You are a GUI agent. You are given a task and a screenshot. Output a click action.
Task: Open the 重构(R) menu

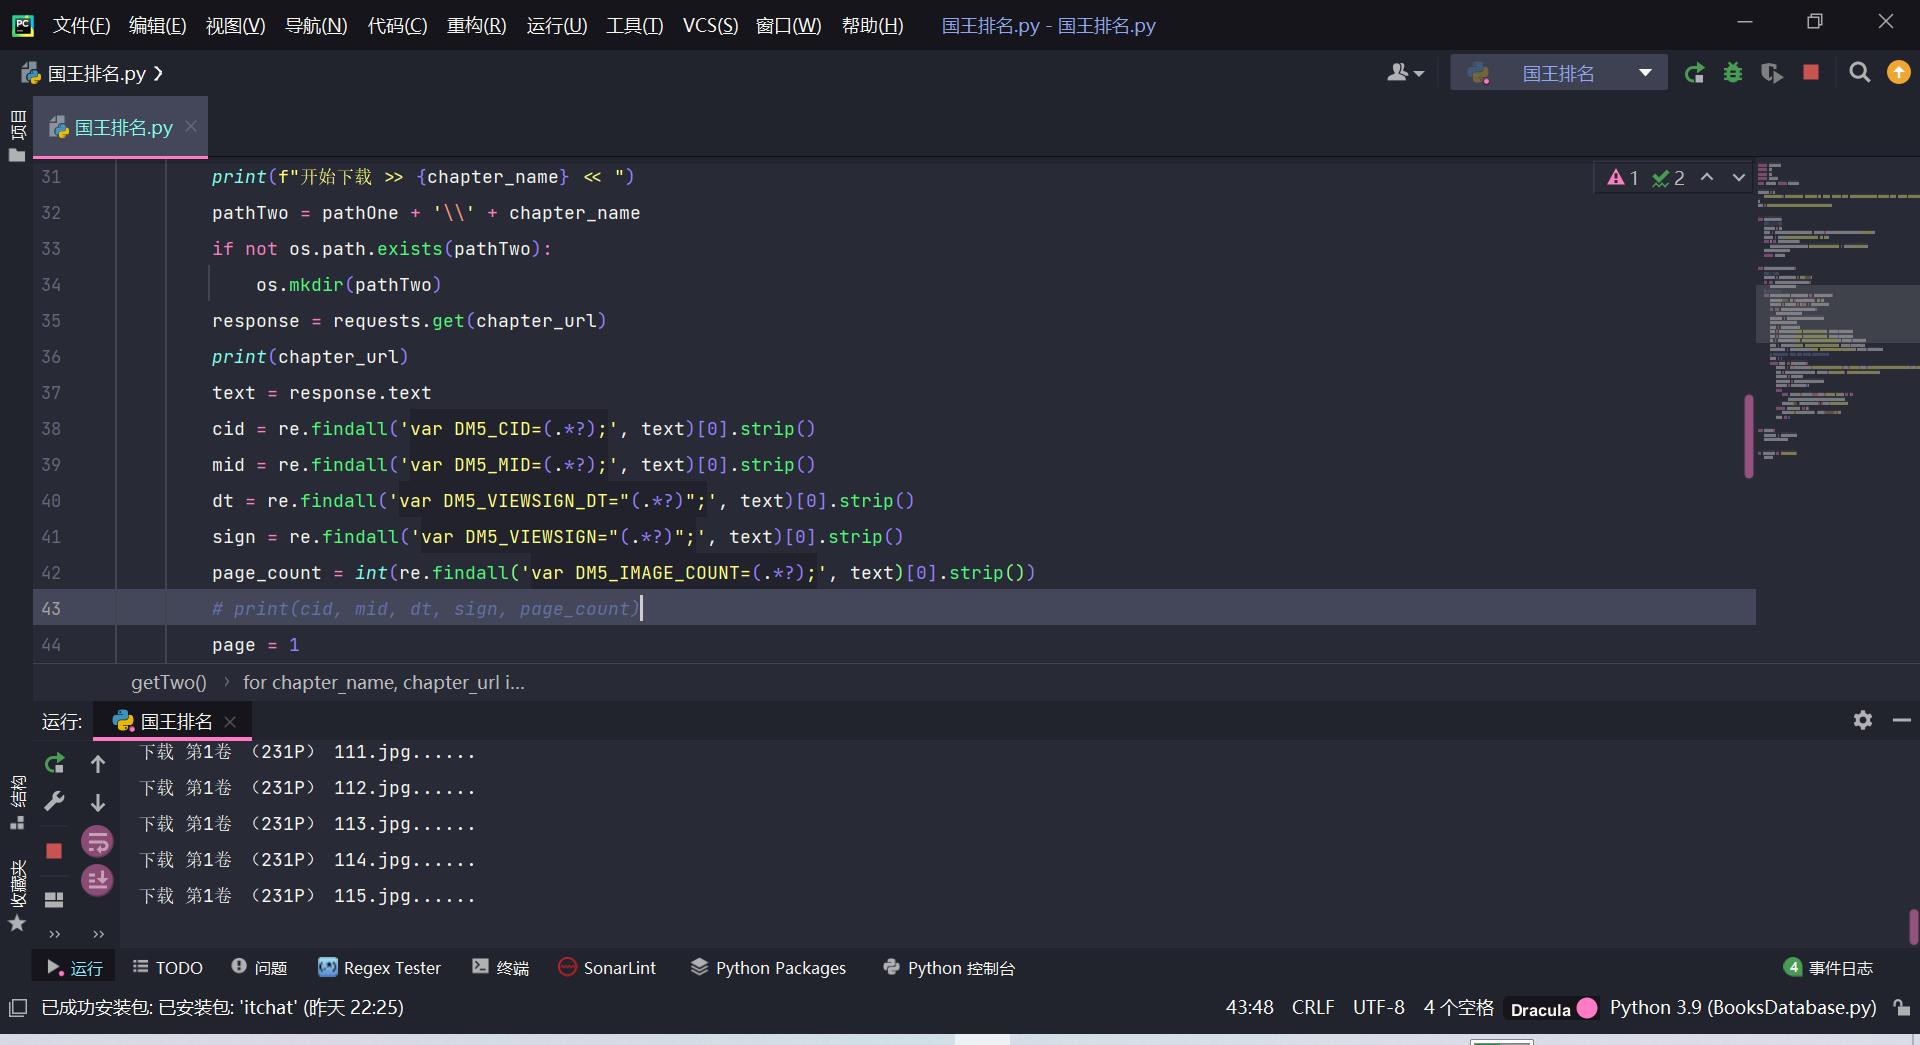[476, 25]
